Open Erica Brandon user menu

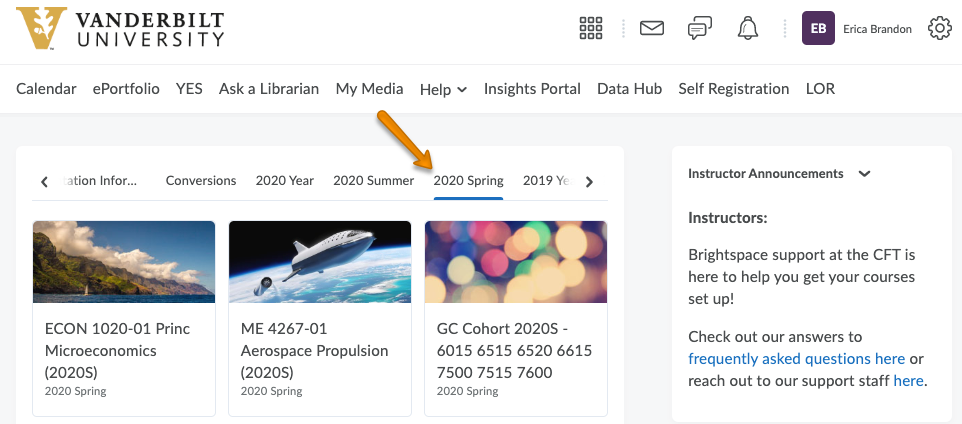click(877, 29)
